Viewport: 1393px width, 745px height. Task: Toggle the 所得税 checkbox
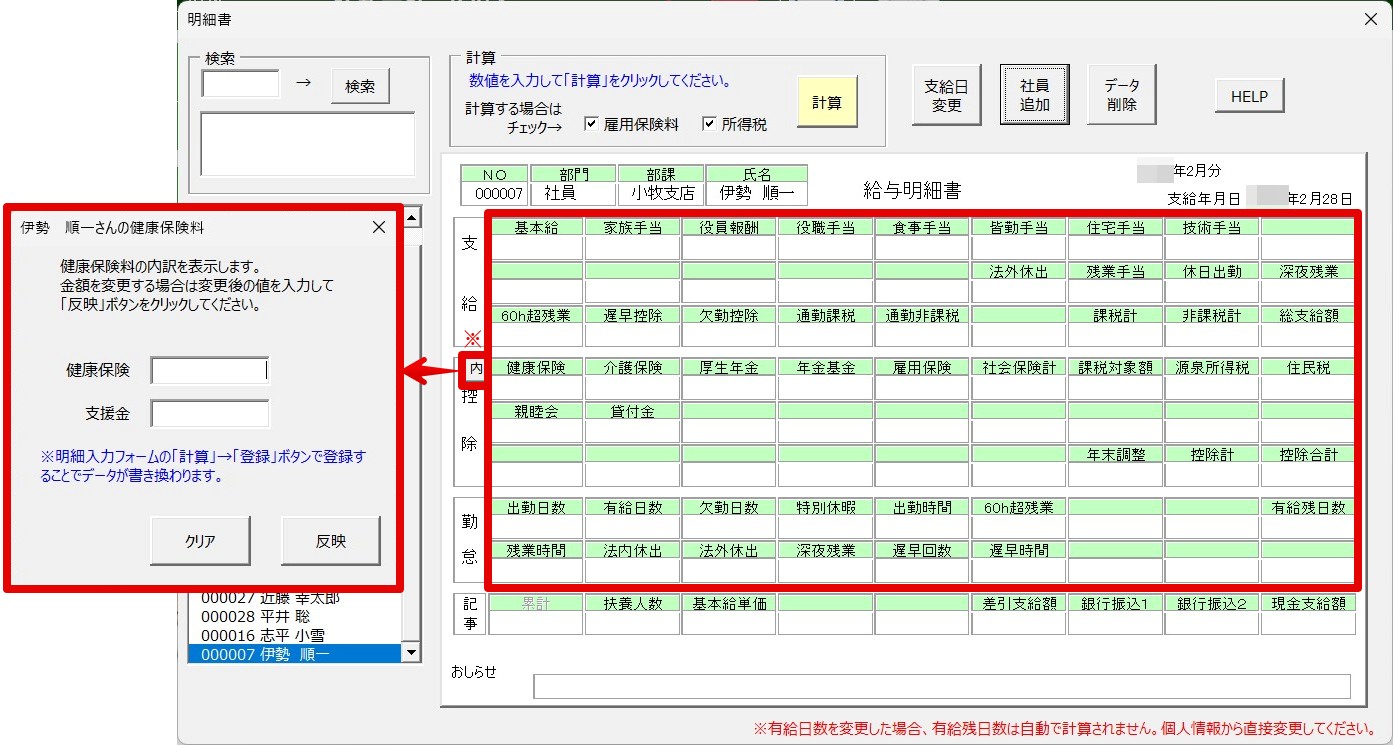(709, 124)
